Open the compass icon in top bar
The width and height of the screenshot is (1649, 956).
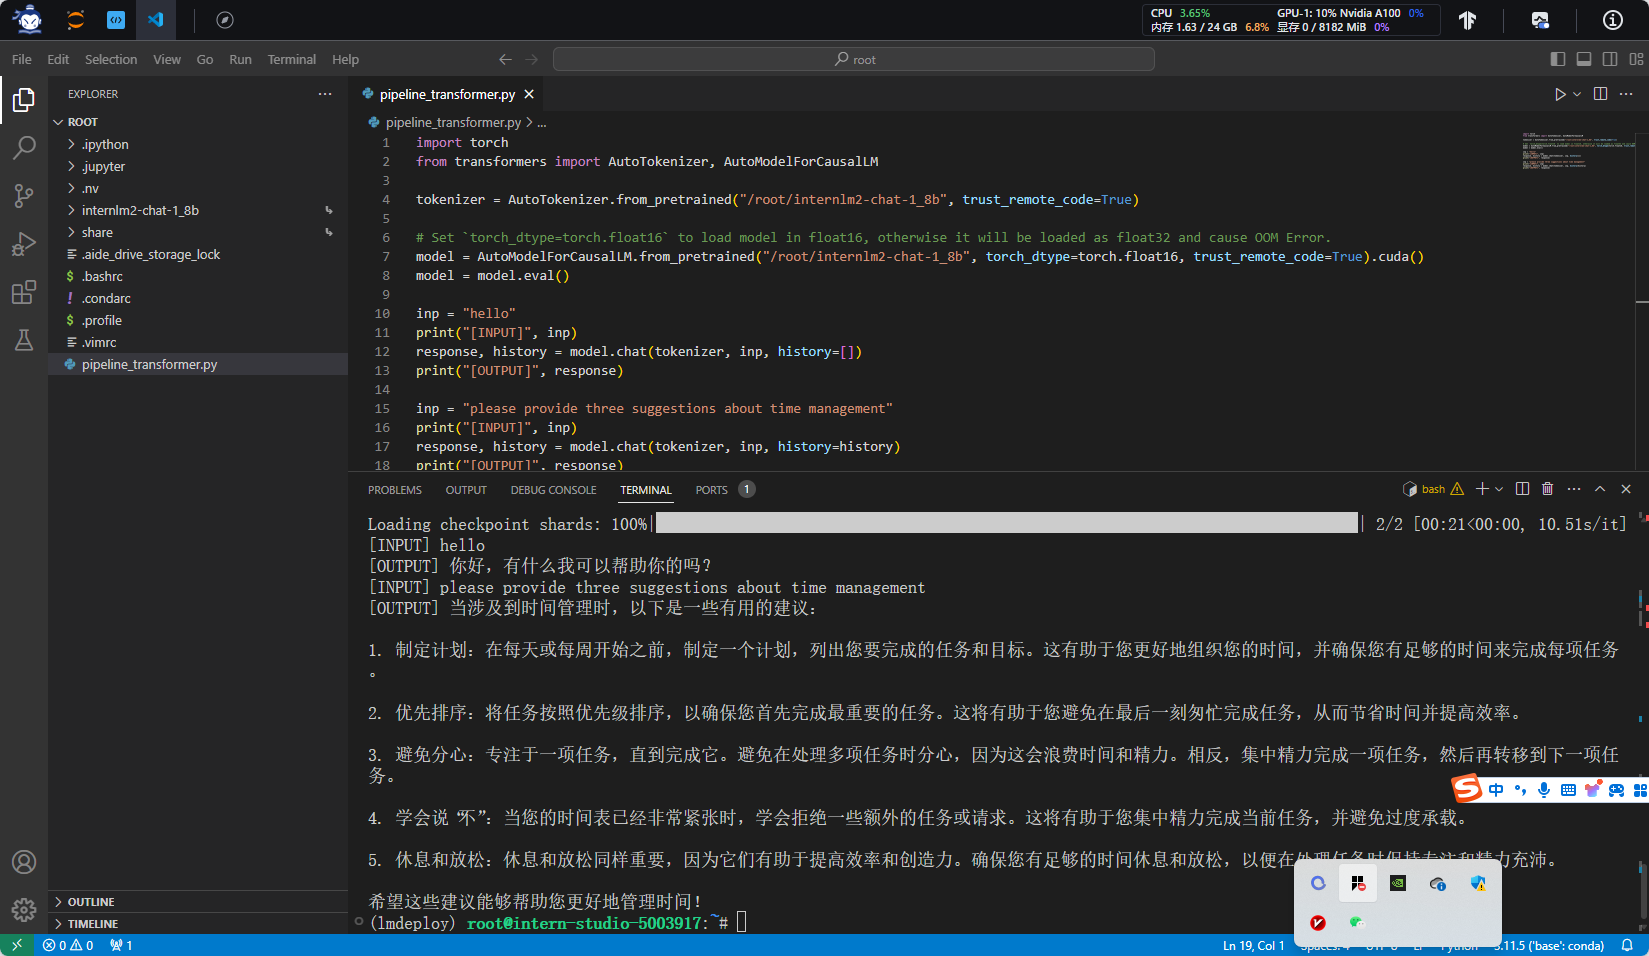point(225,20)
